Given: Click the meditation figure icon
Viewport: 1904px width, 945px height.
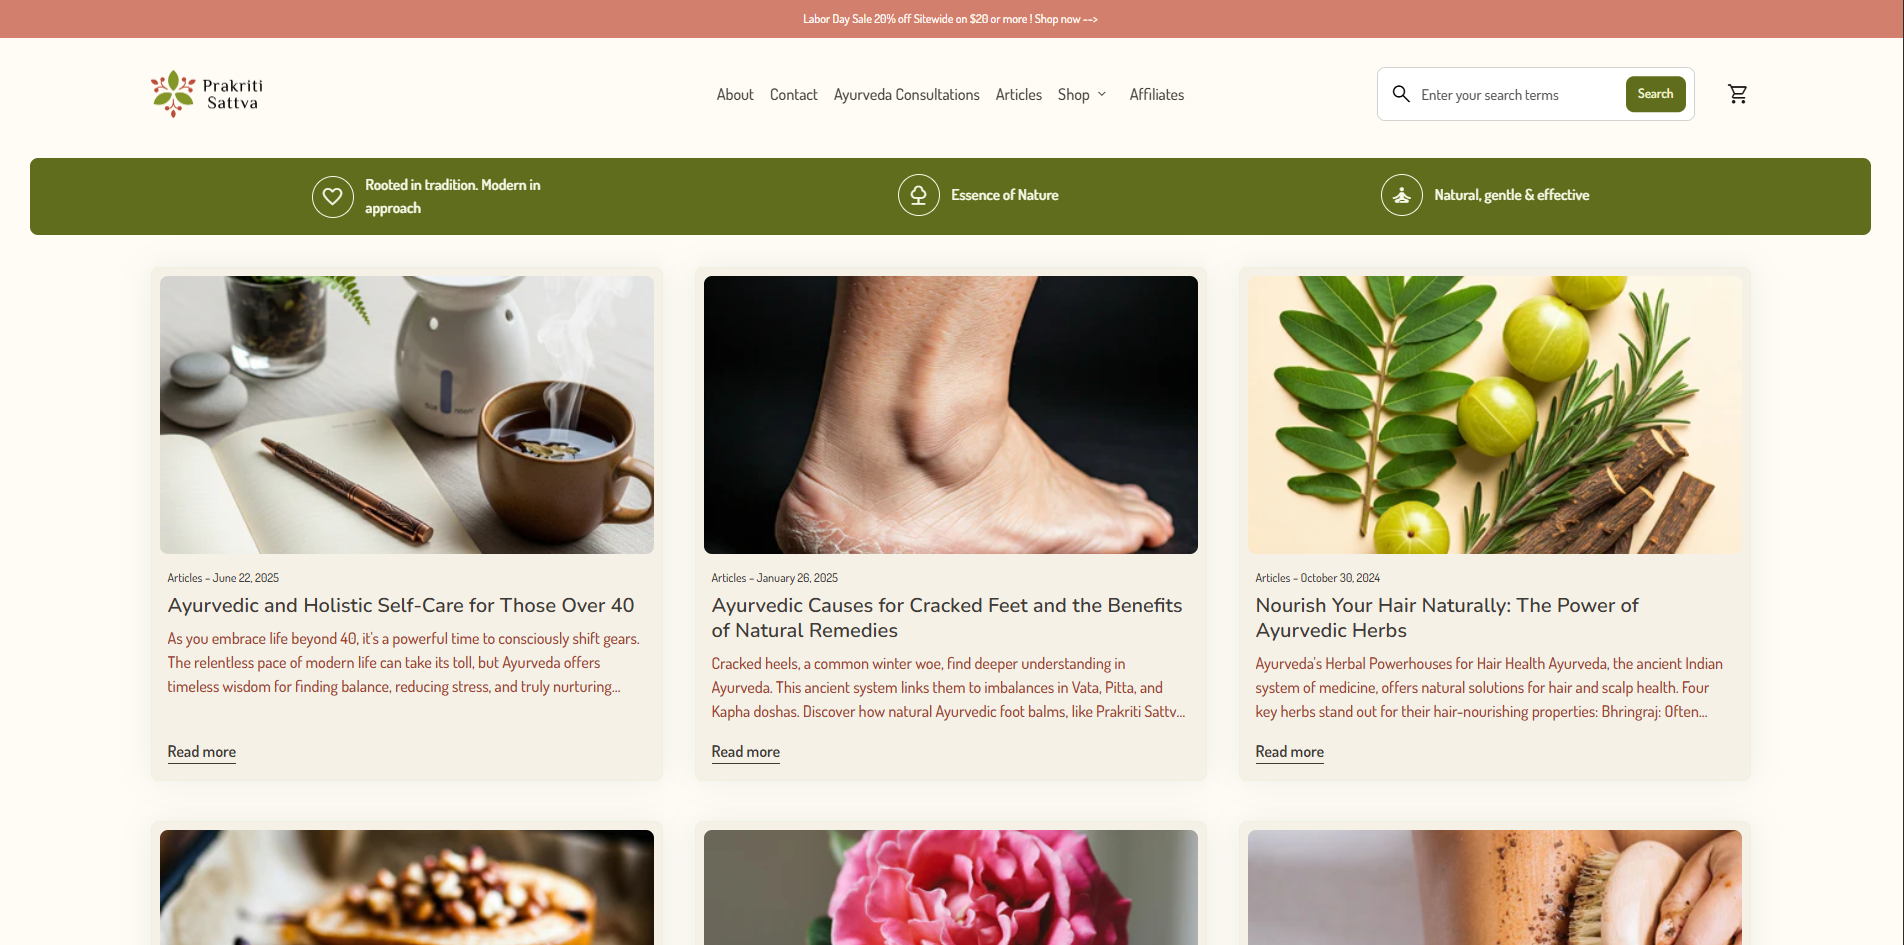Looking at the screenshot, I should (x=1401, y=195).
